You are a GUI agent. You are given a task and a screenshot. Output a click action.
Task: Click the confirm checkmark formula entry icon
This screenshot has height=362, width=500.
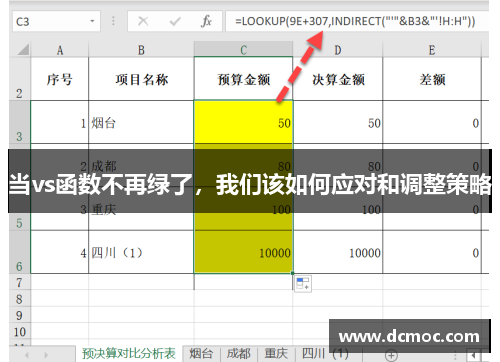tap(175, 21)
